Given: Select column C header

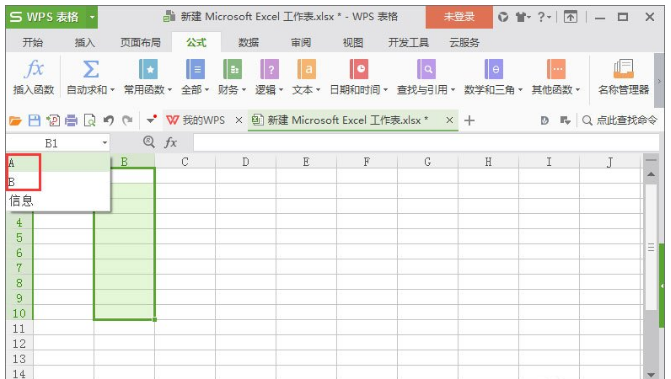Looking at the screenshot, I should [185, 162].
